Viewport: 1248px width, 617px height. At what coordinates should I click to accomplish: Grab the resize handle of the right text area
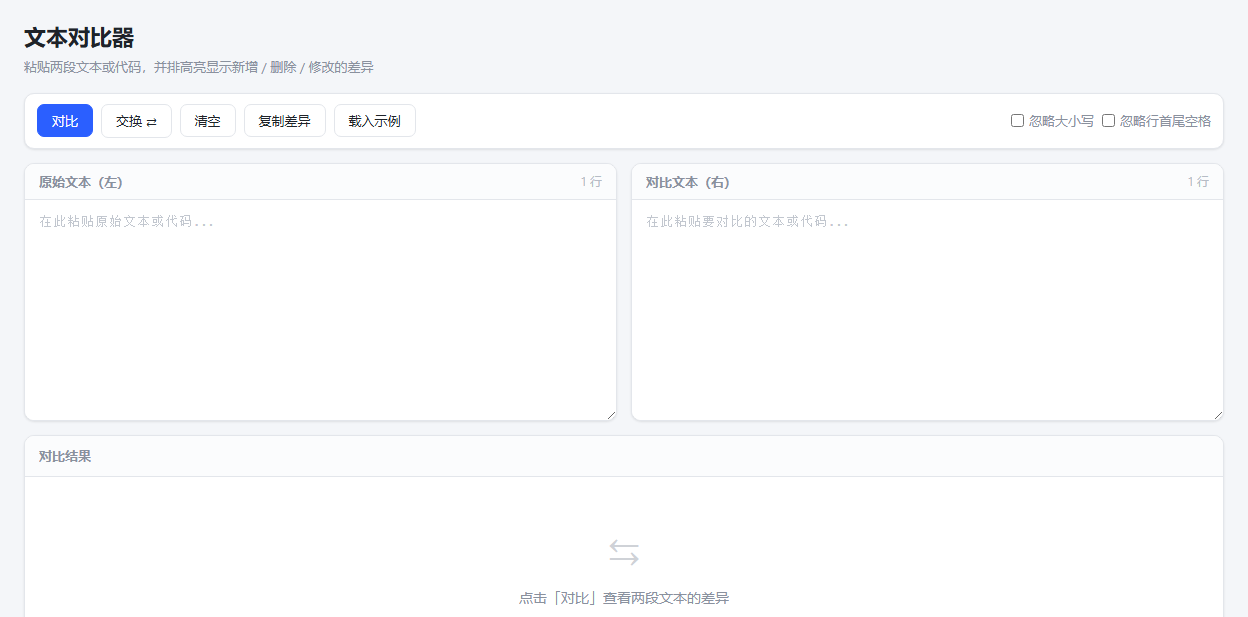point(1217,414)
